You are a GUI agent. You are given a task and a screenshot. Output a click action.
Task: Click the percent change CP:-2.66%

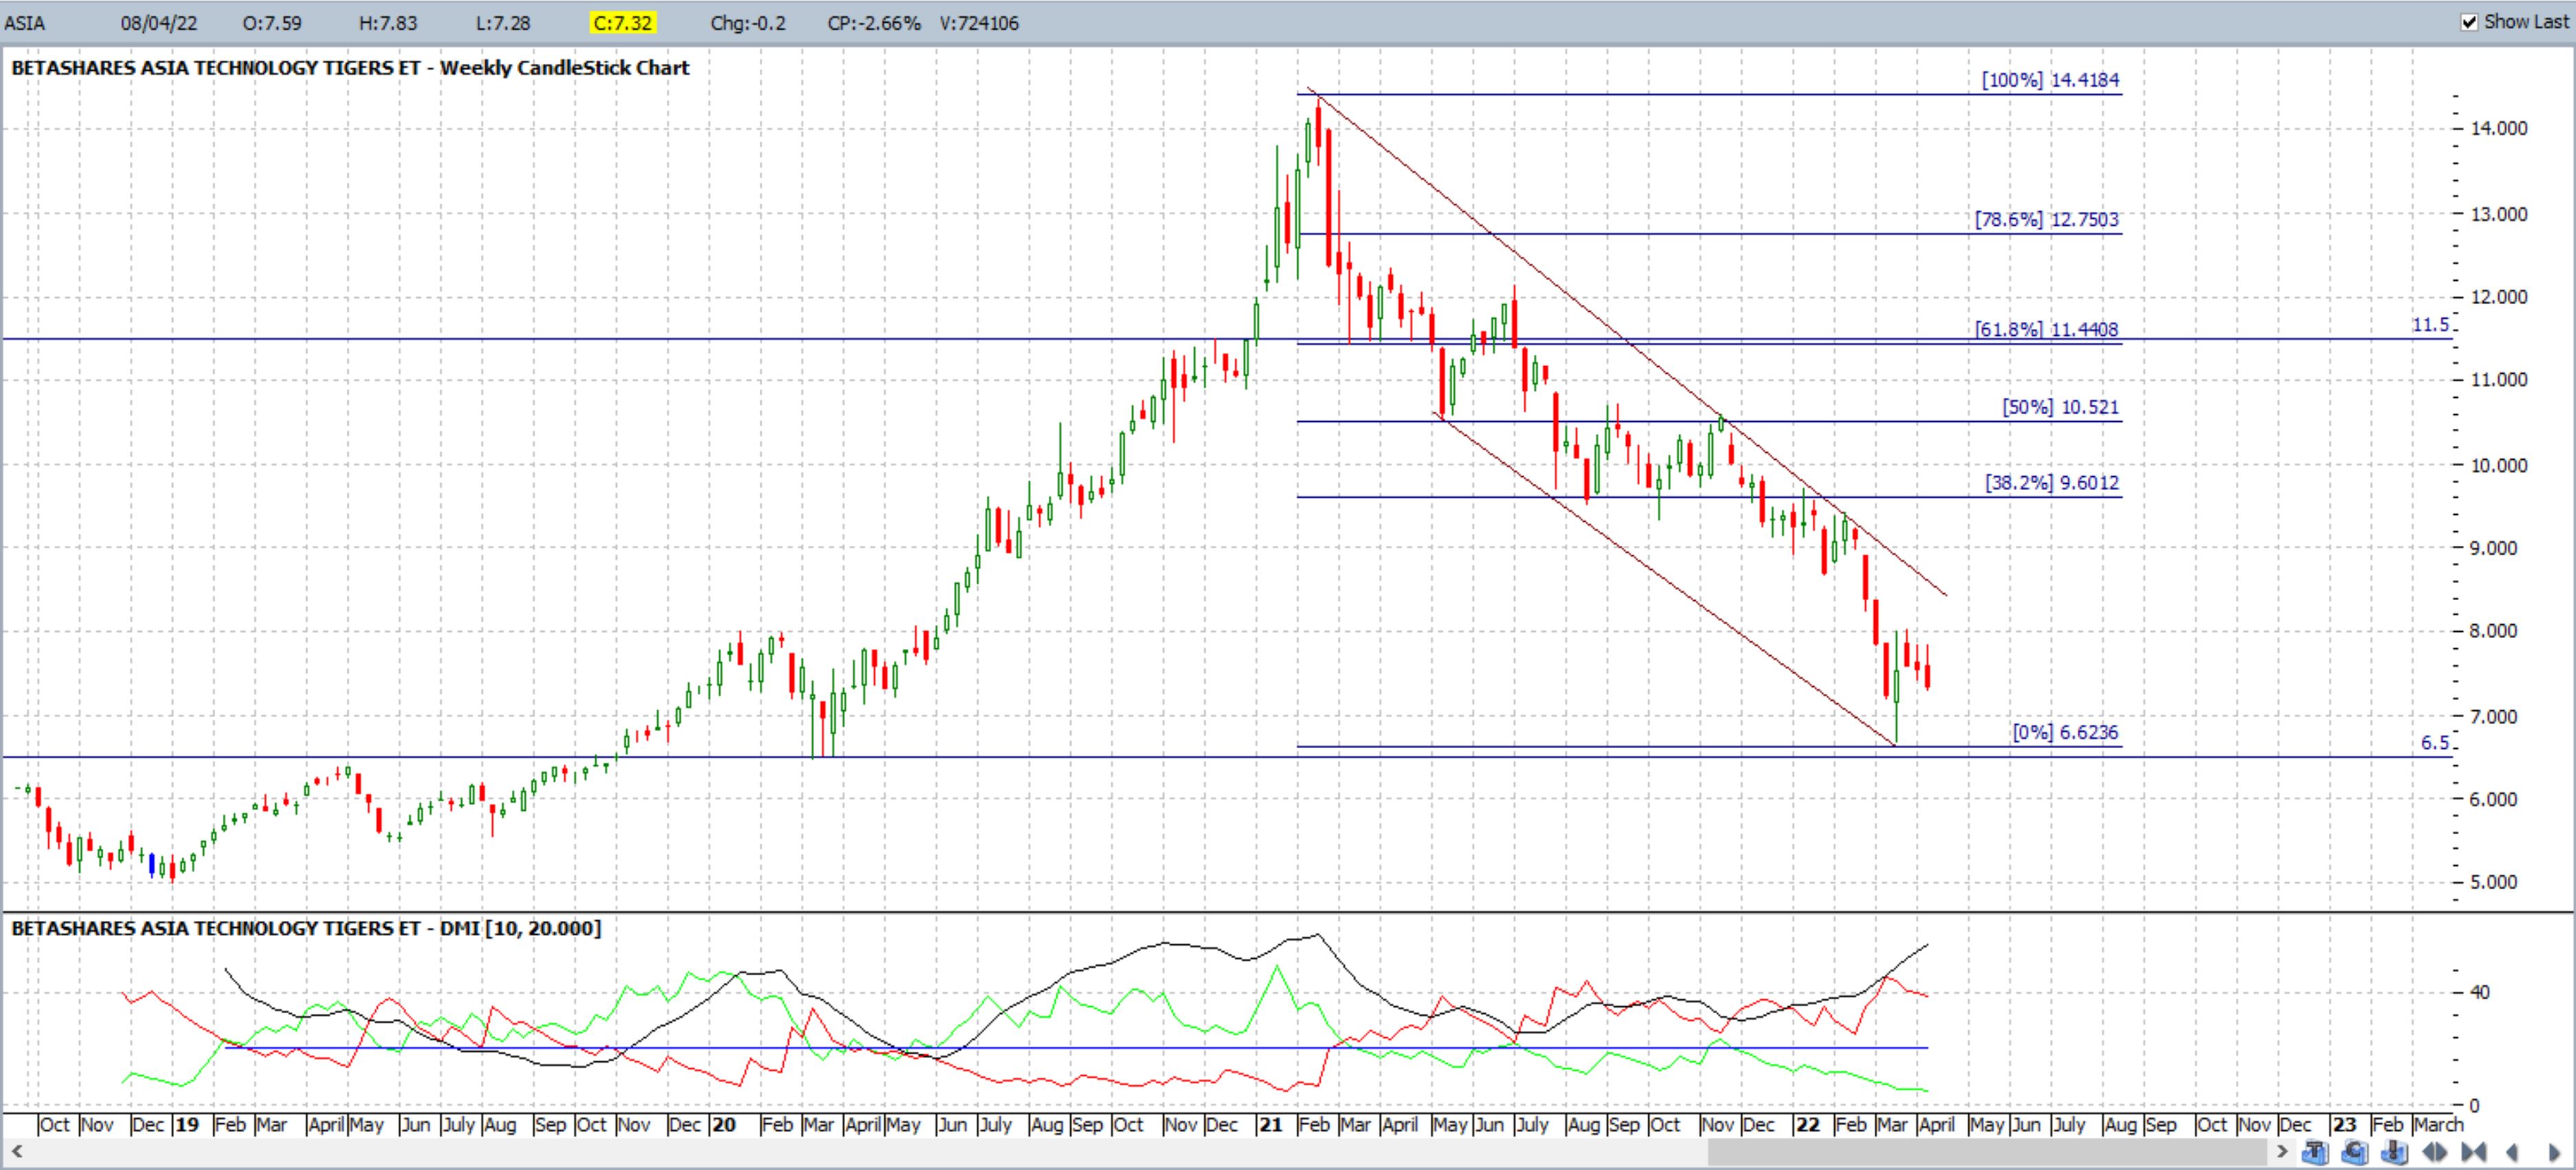874,23
